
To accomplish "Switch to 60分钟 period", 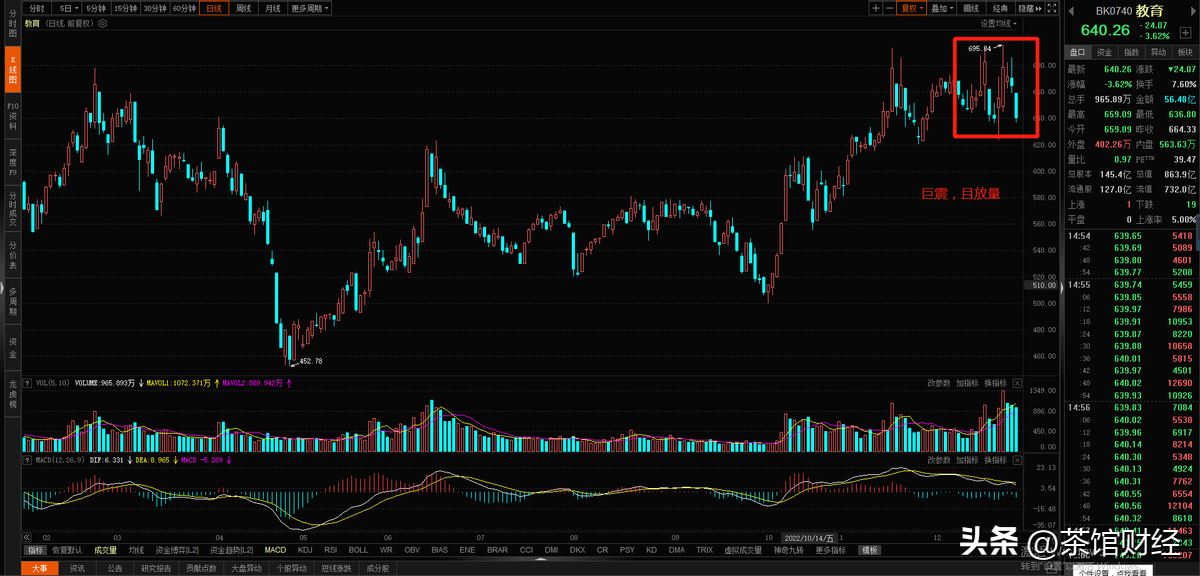I will (x=184, y=8).
